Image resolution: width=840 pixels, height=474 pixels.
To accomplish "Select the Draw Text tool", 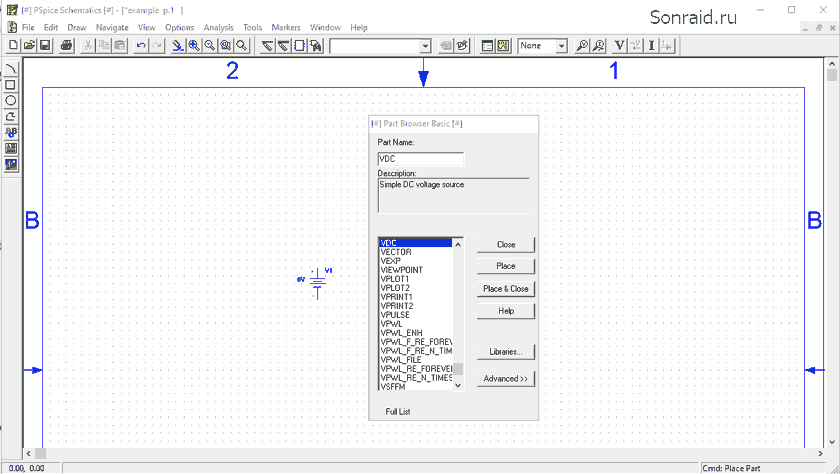I will tap(11, 132).
